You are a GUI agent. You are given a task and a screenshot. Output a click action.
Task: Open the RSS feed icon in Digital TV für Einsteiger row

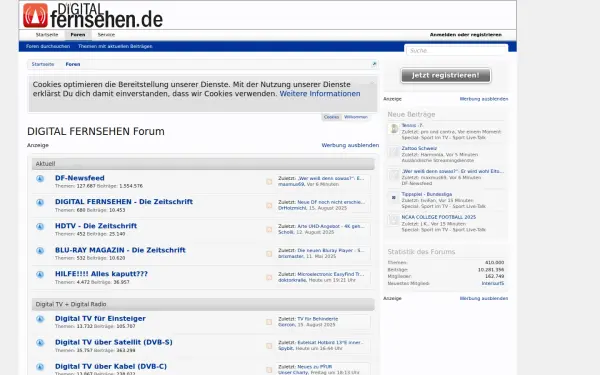point(269,322)
